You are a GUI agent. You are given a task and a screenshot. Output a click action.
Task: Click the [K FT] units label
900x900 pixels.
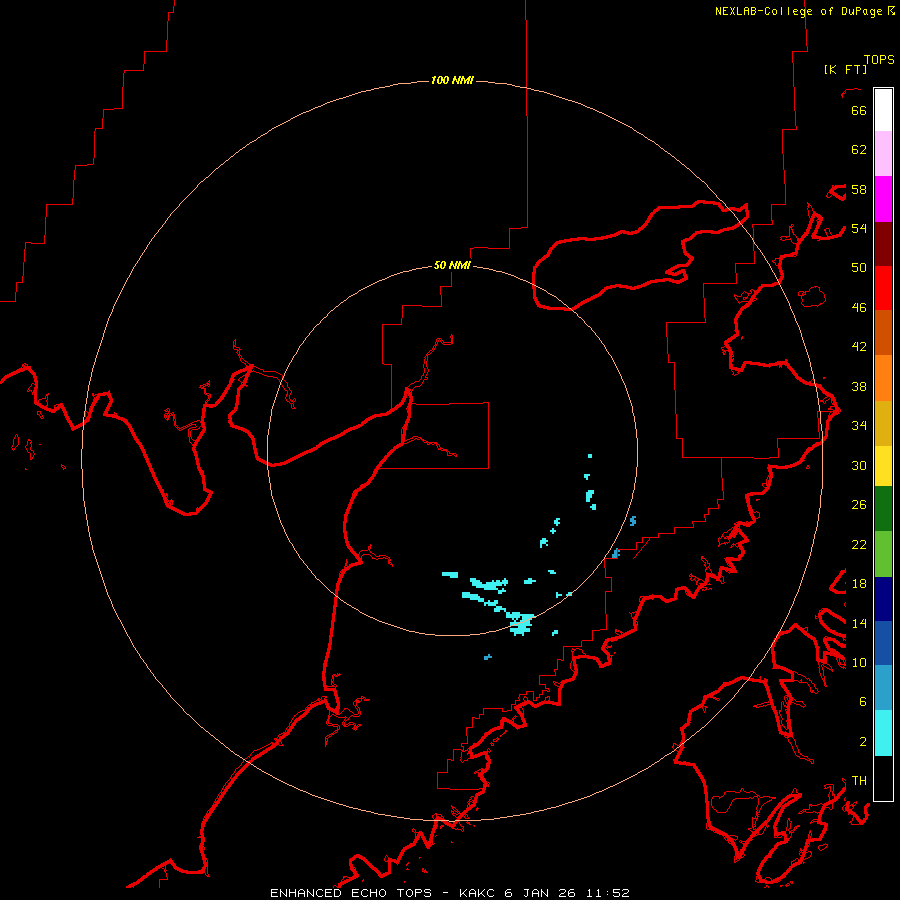point(845,69)
